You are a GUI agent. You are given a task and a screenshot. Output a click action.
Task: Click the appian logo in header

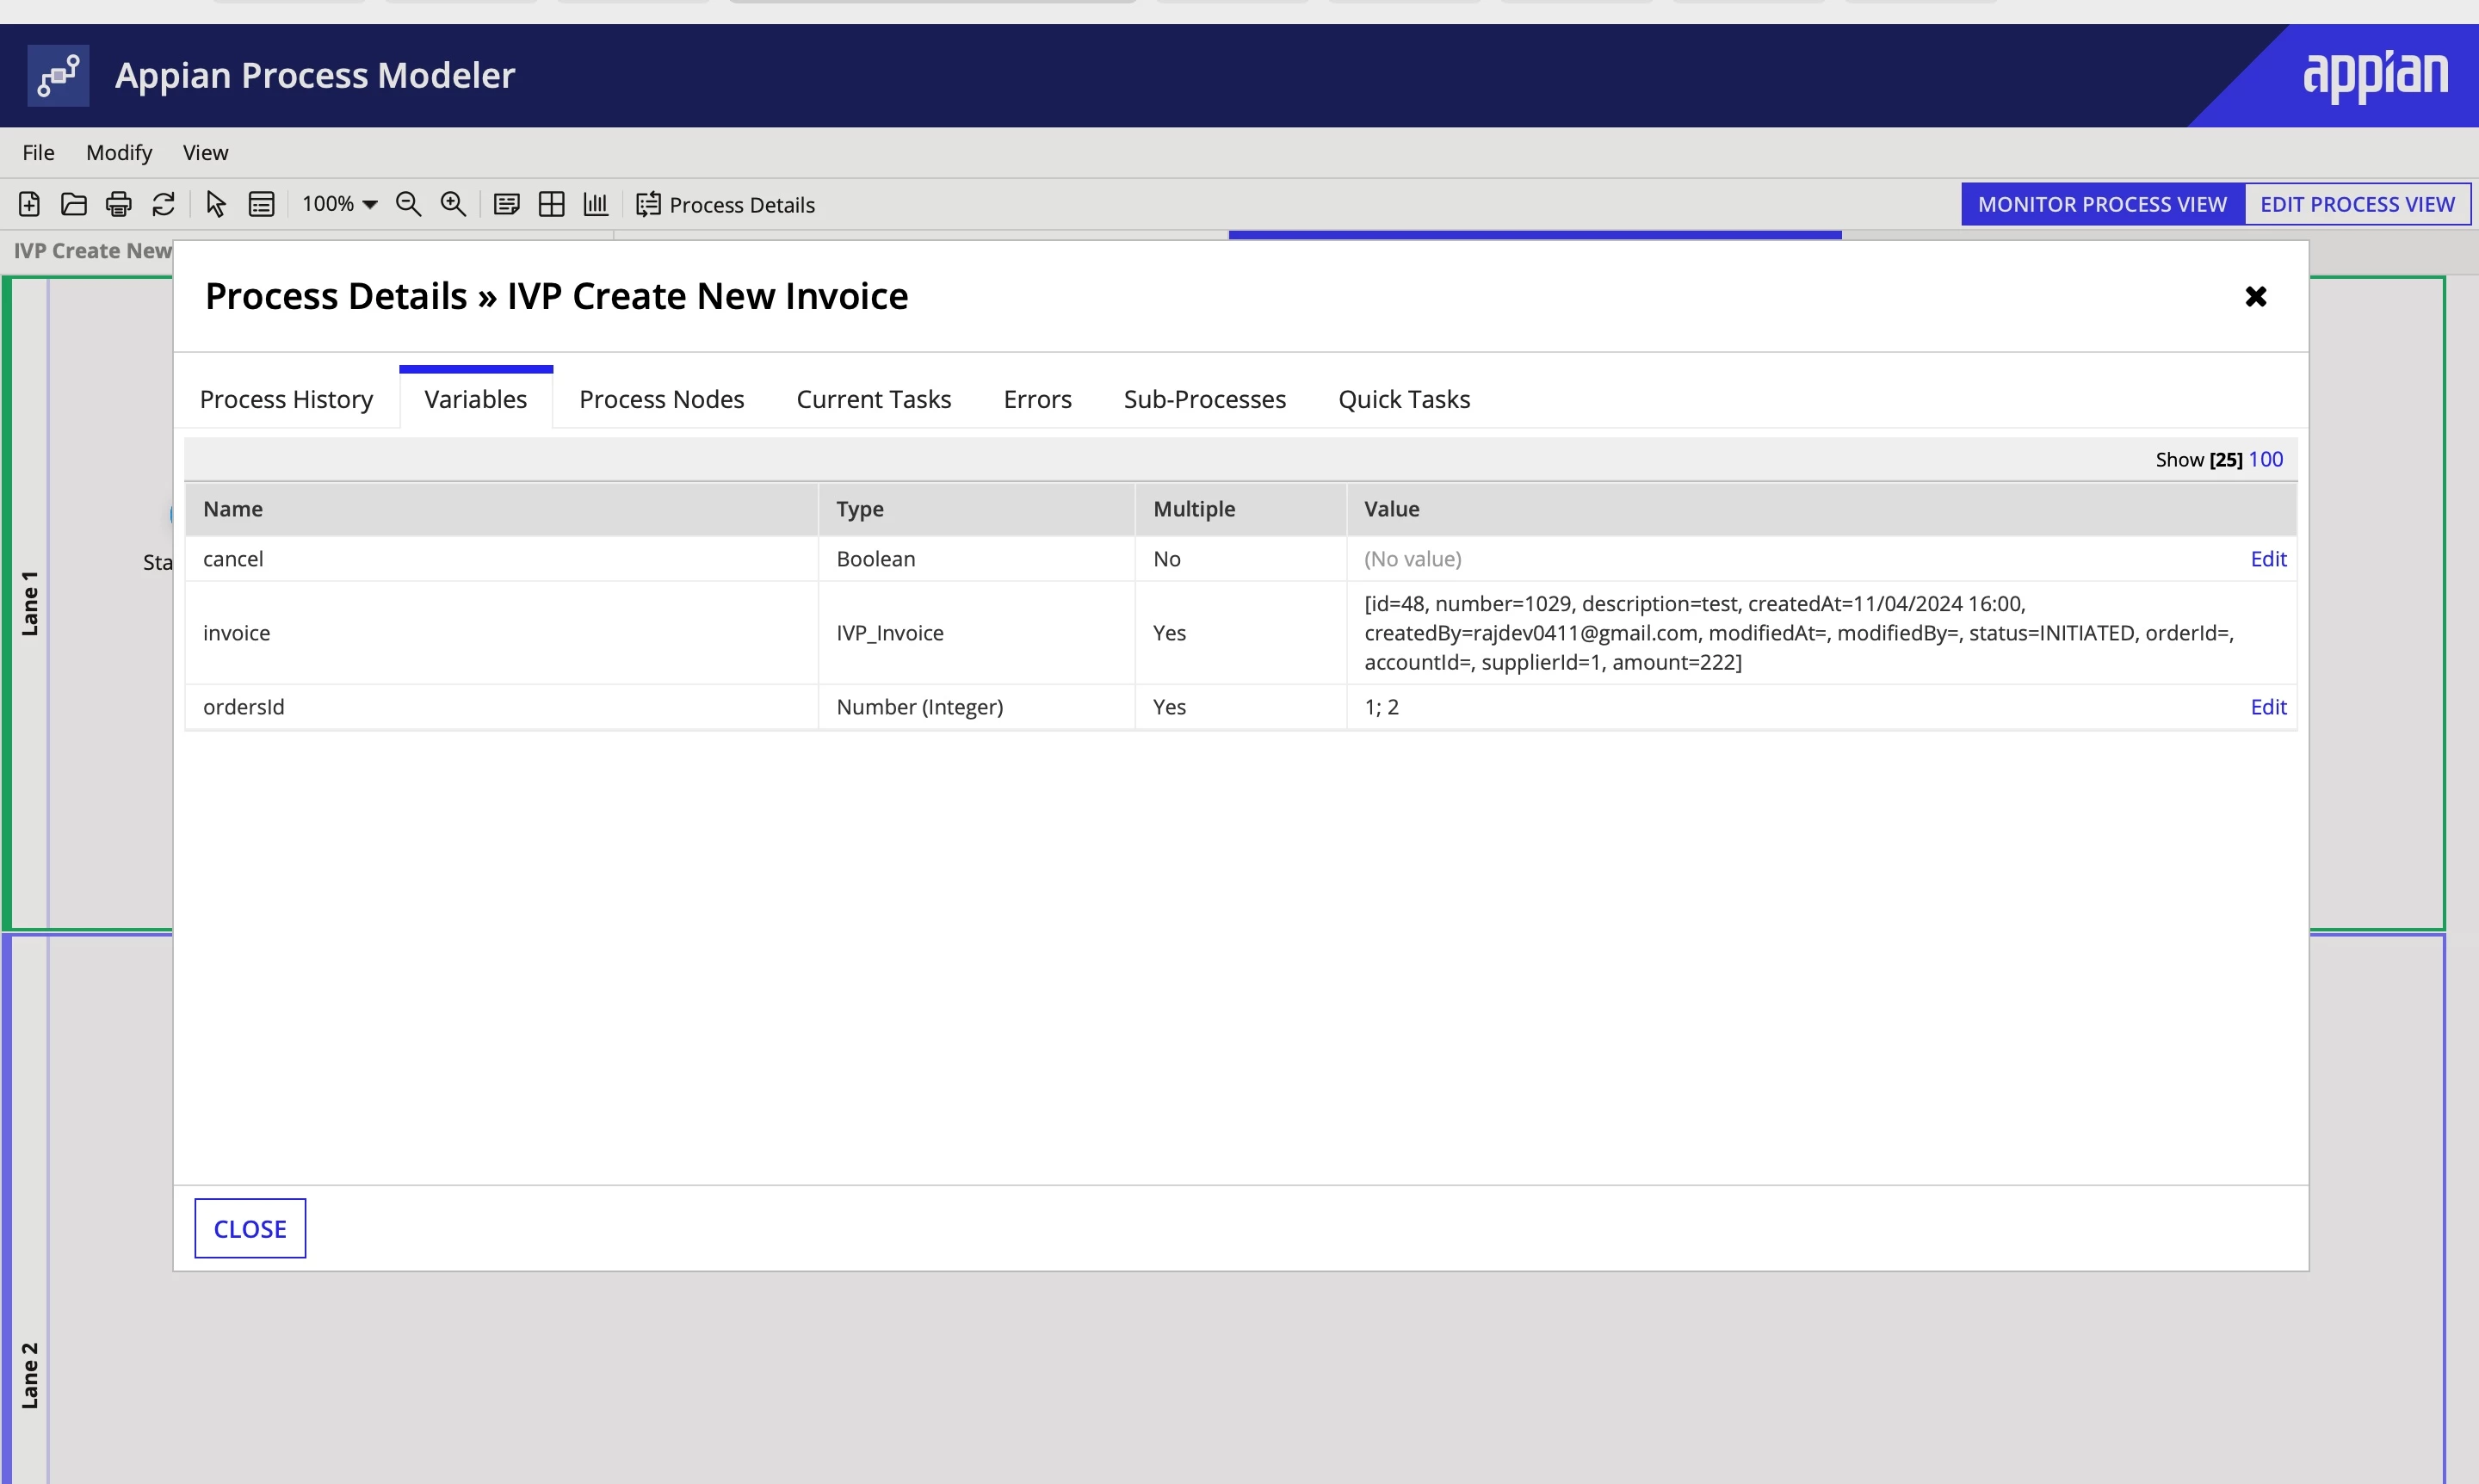tap(2375, 76)
